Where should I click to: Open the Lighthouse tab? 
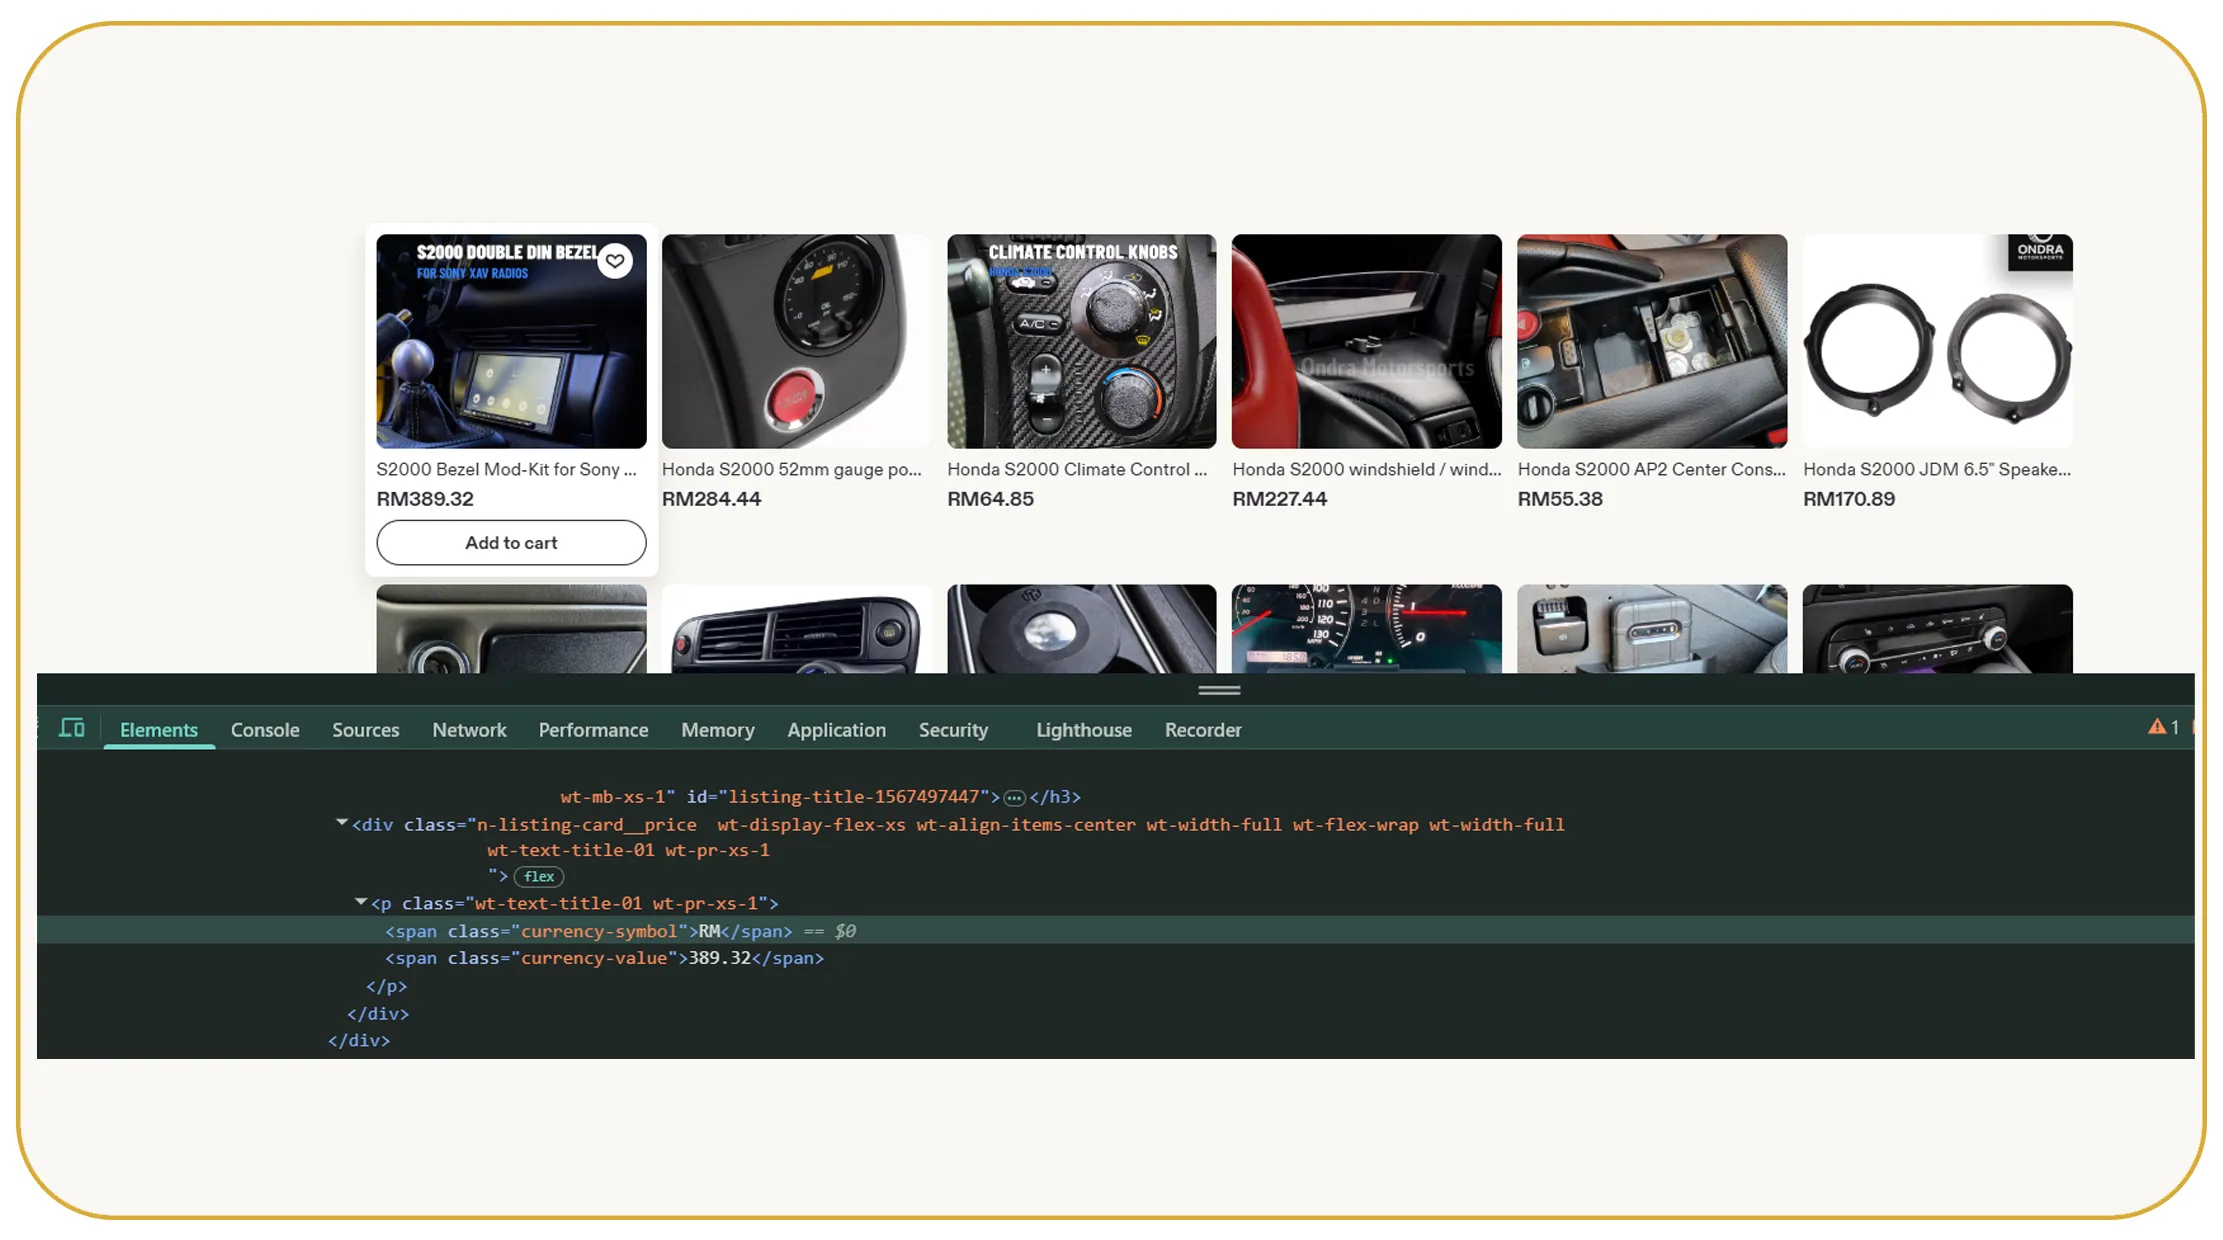(x=1084, y=730)
